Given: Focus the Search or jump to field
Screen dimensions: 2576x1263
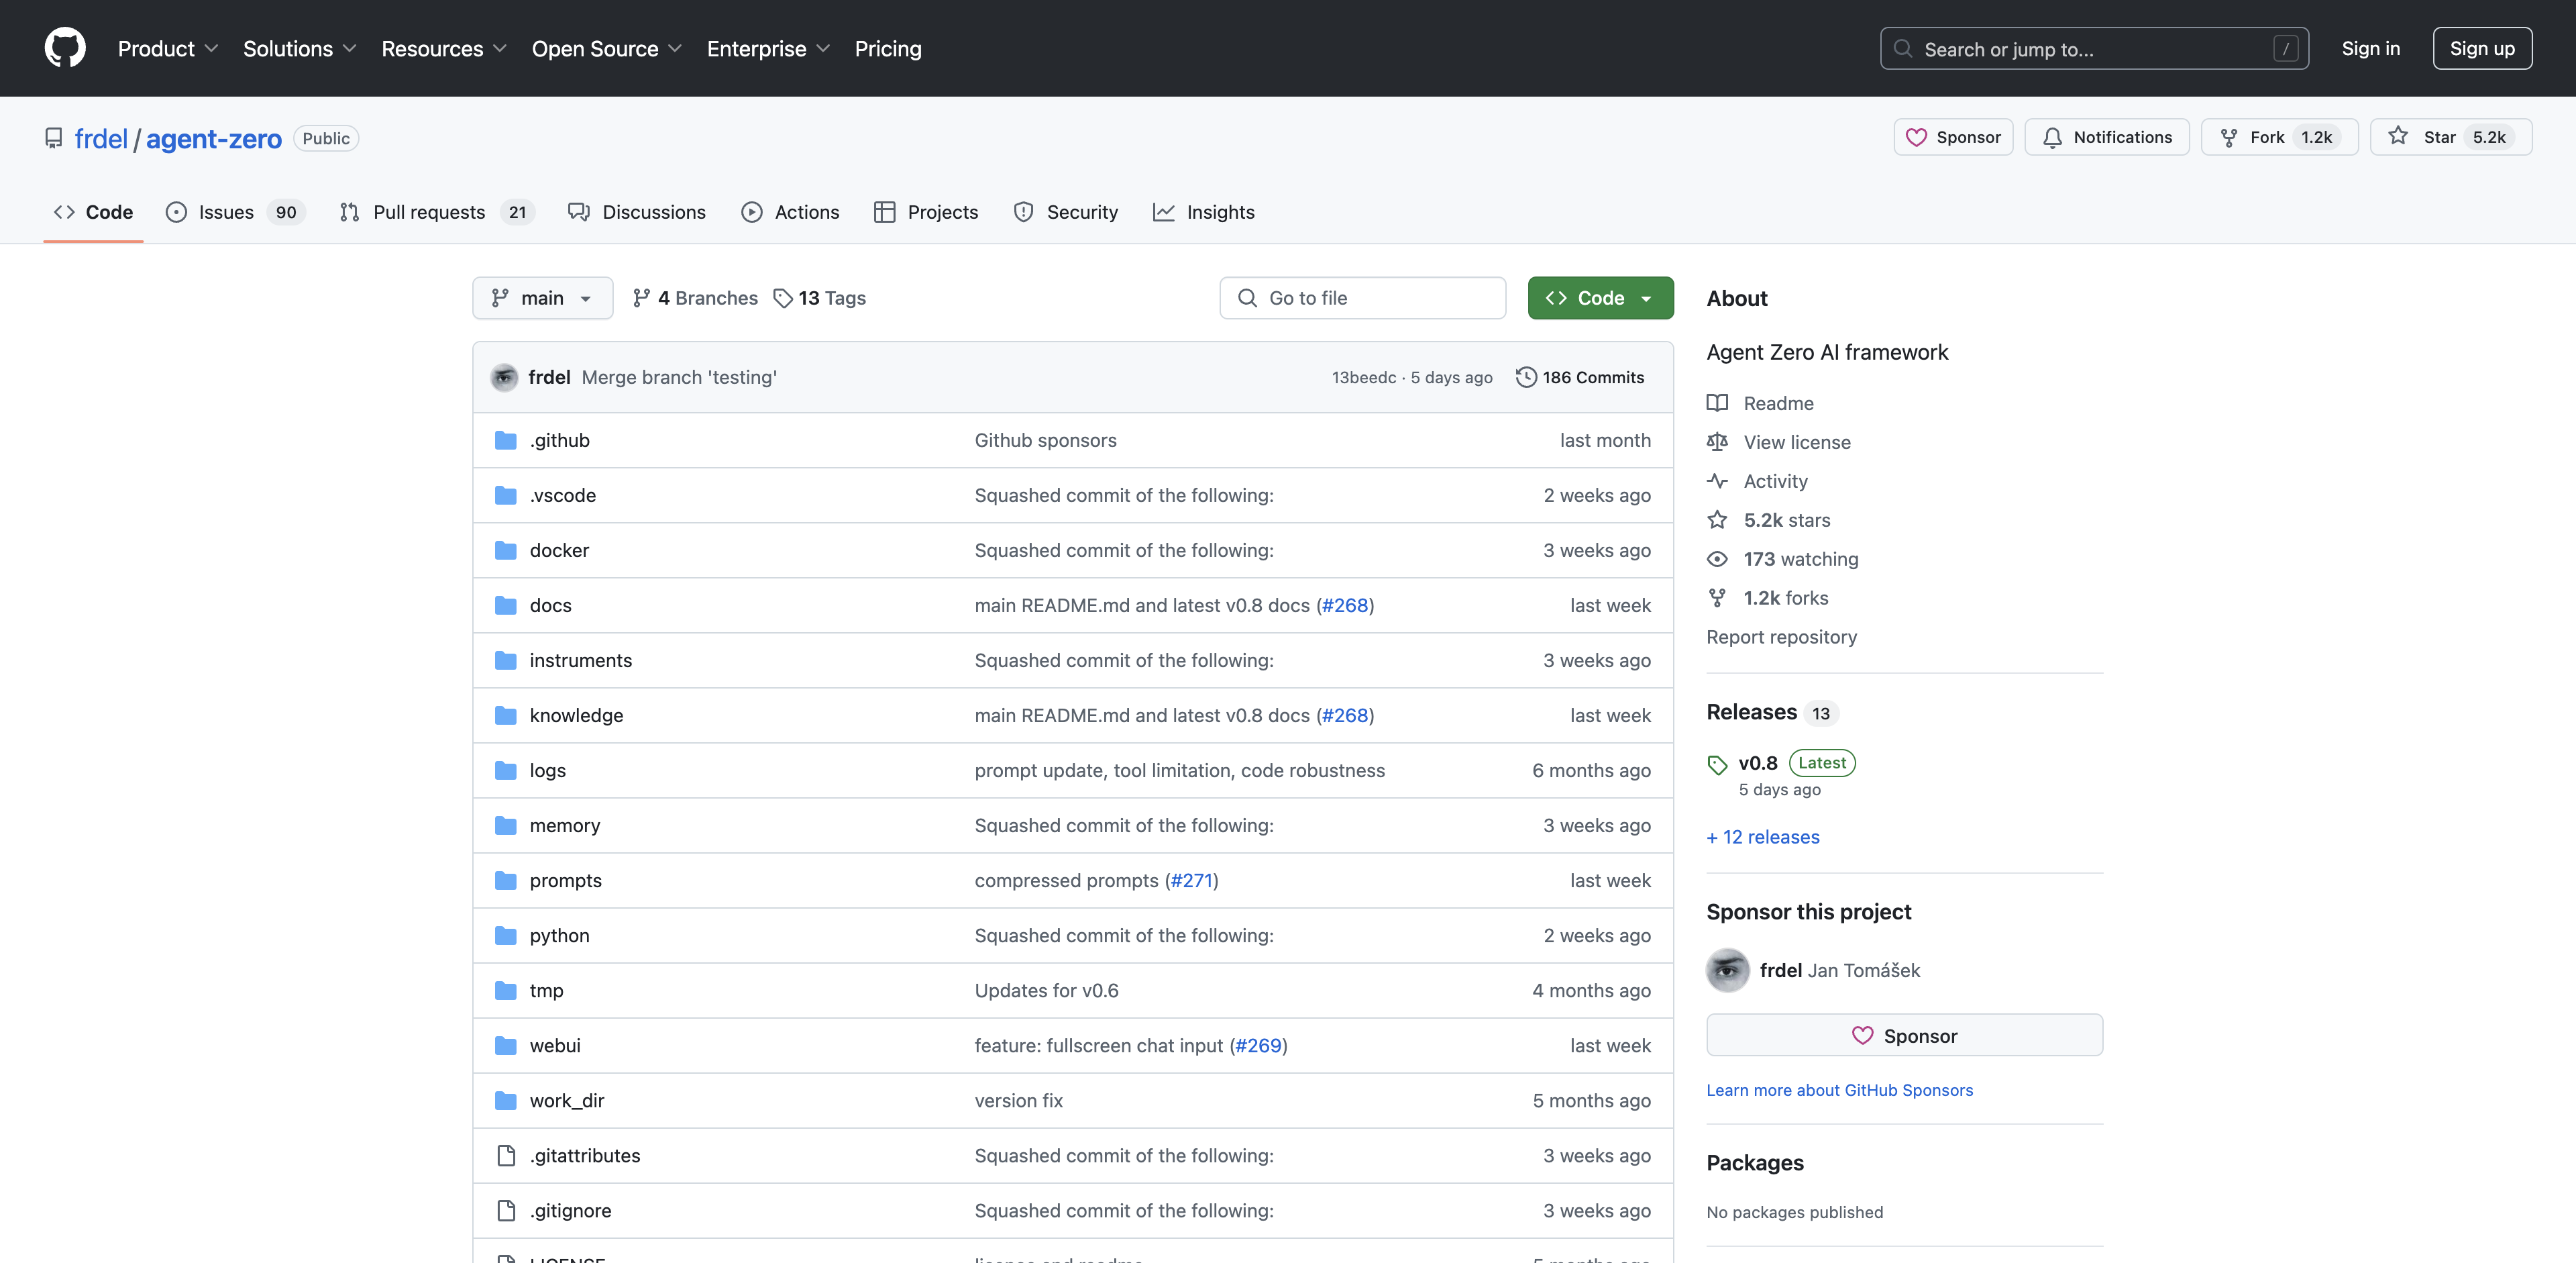Looking at the screenshot, I should (x=2094, y=48).
